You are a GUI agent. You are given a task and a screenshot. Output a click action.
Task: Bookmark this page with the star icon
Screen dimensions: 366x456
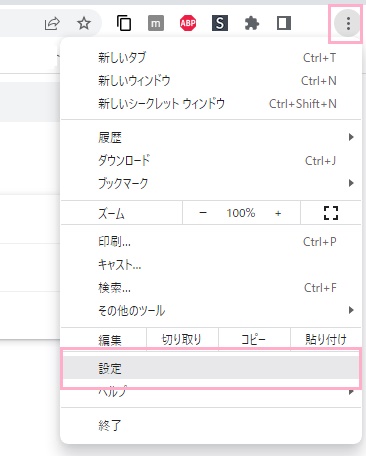click(x=84, y=23)
